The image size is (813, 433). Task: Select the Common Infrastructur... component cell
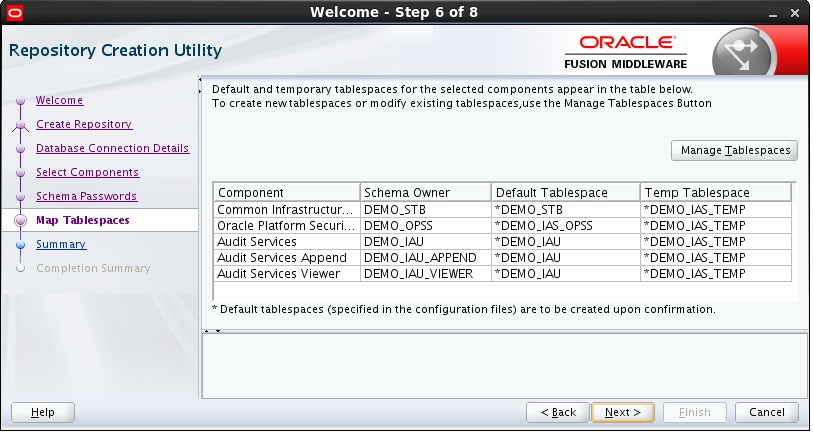pos(287,209)
